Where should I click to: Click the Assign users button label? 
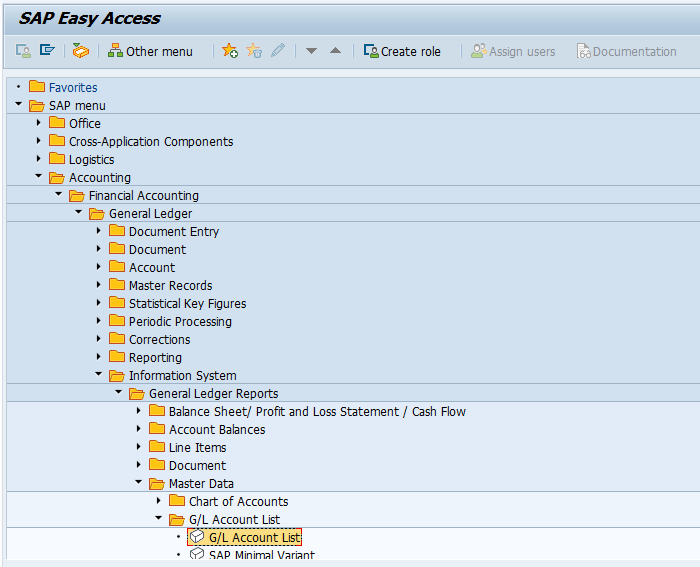[522, 52]
